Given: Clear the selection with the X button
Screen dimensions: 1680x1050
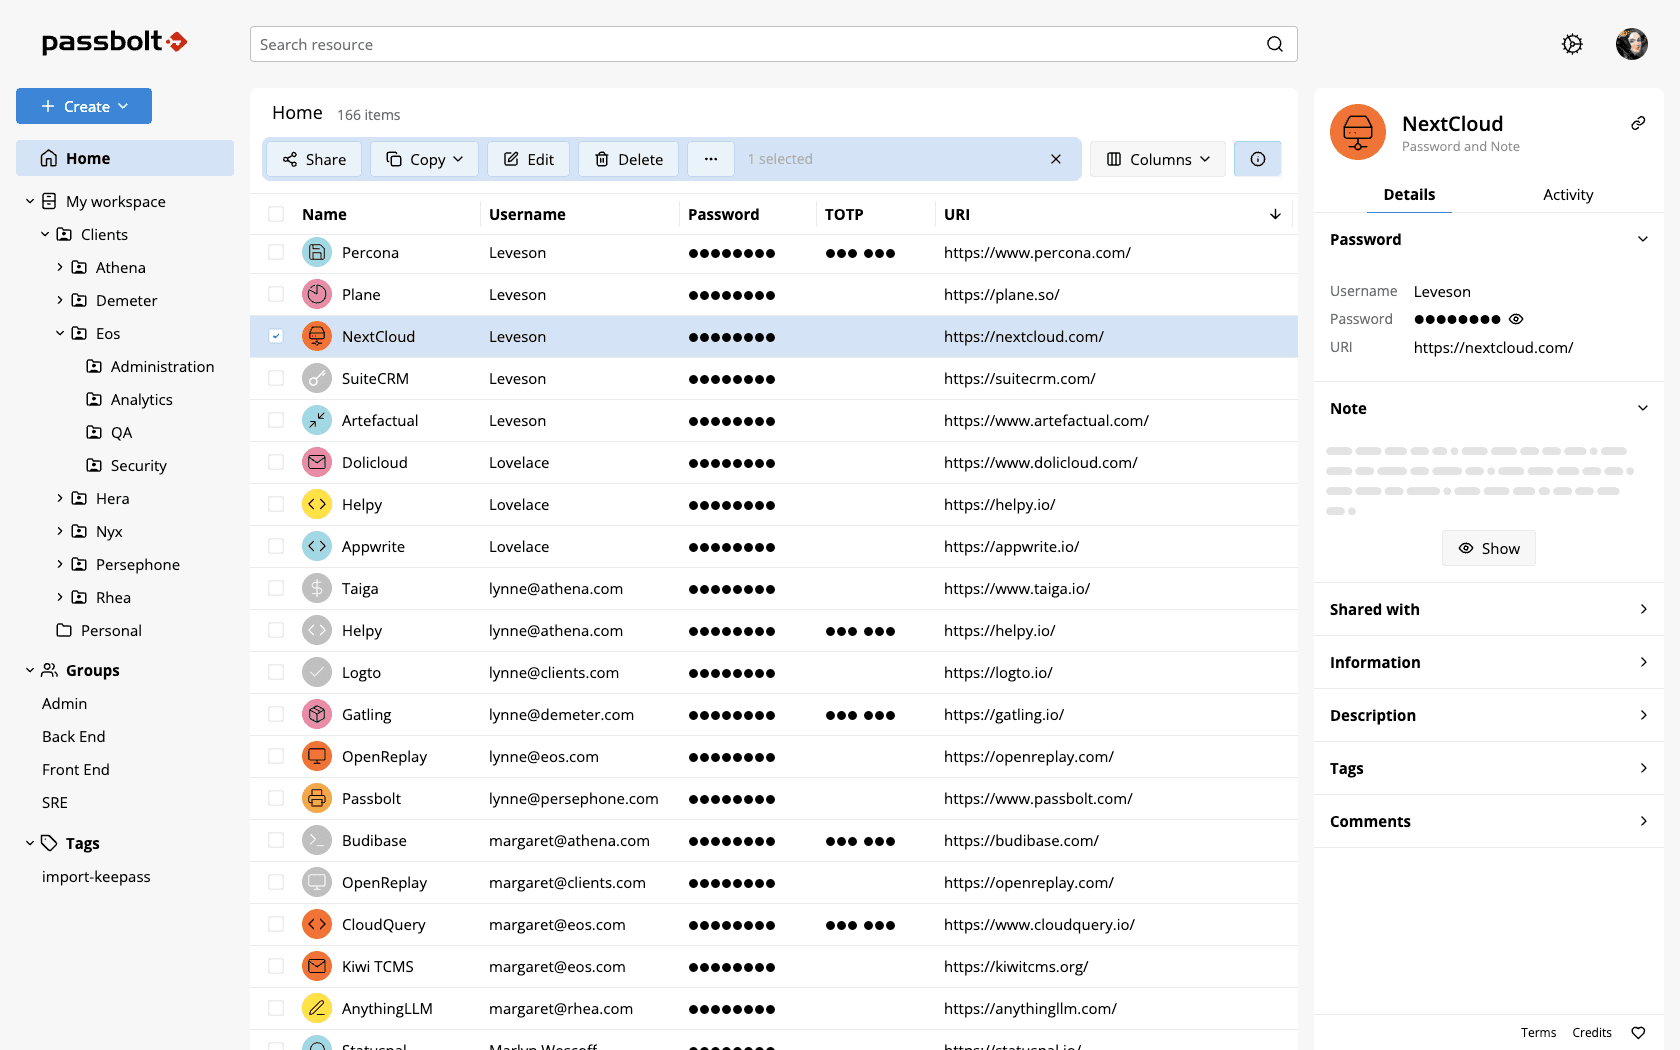Looking at the screenshot, I should pos(1056,158).
